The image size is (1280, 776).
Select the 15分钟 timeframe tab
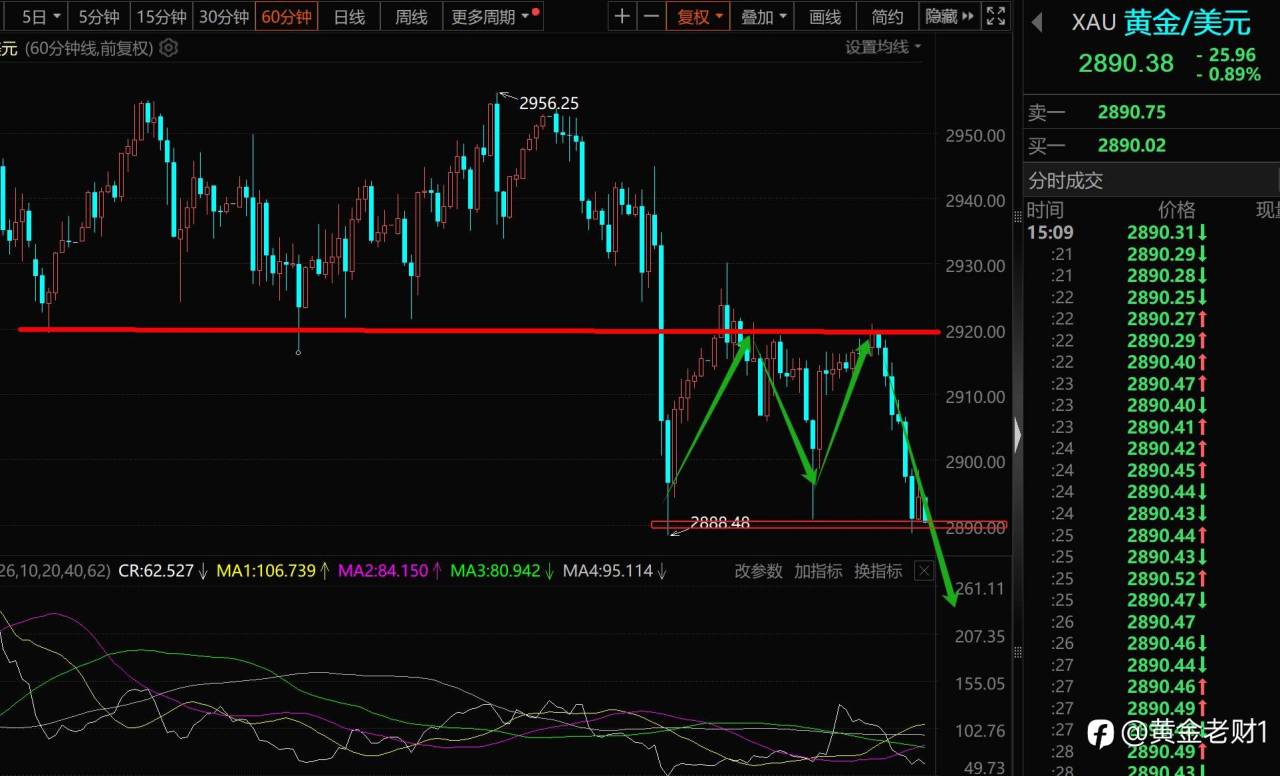coord(161,16)
